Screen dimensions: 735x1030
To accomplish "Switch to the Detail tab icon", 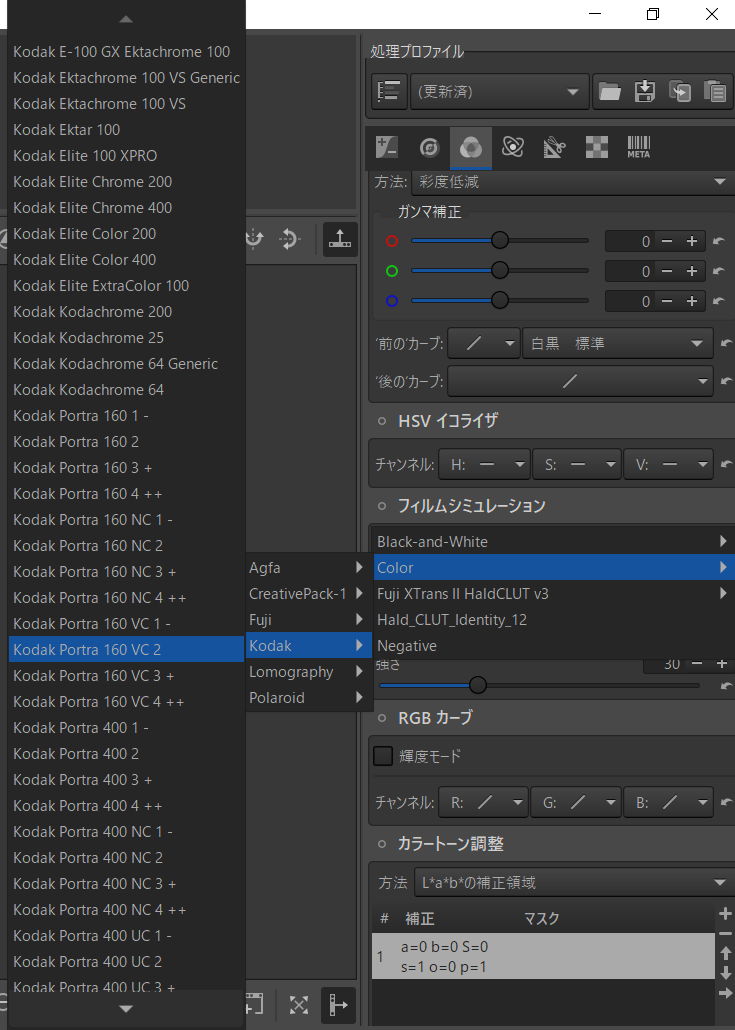I will (x=429, y=147).
